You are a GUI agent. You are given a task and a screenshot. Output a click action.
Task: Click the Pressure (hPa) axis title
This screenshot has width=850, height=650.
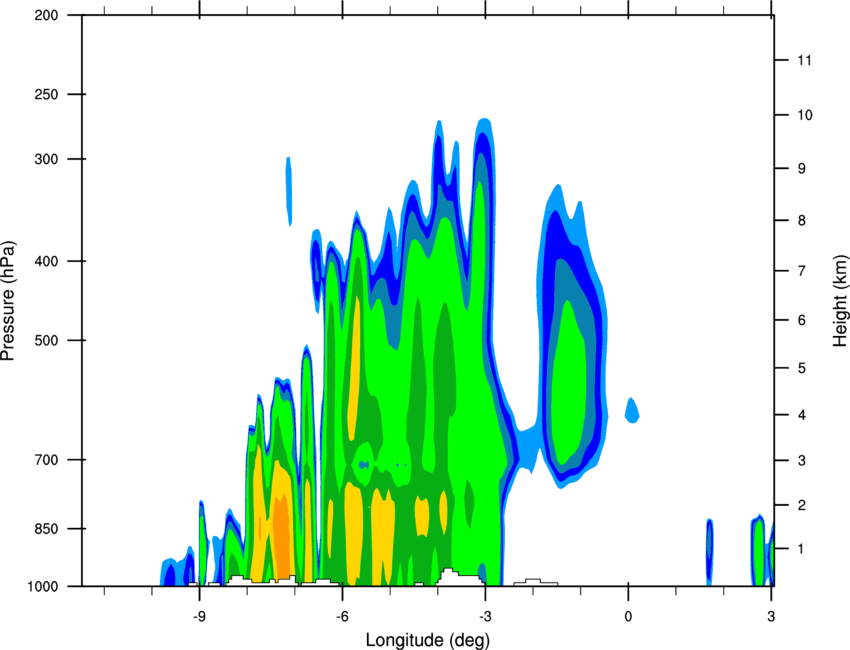pyautogui.click(x=8, y=301)
